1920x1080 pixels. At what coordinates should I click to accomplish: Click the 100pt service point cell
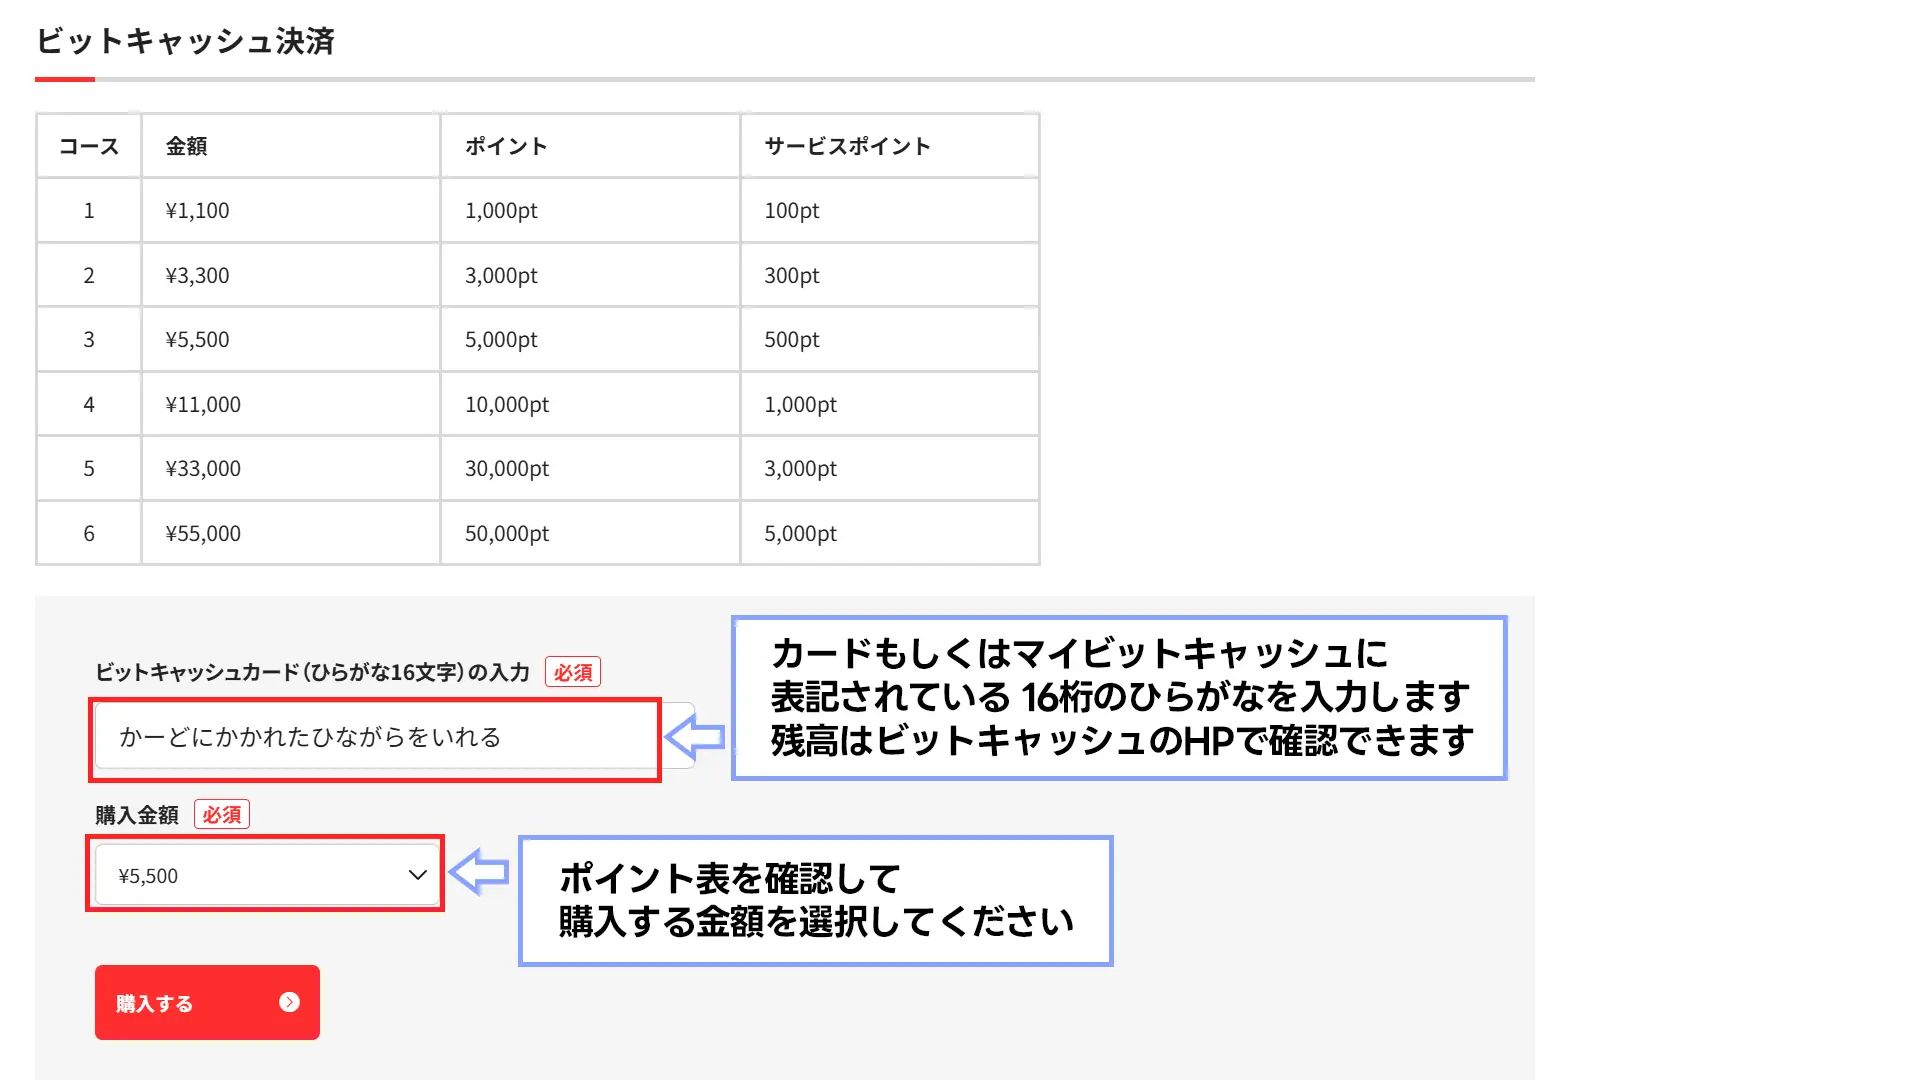(890, 210)
